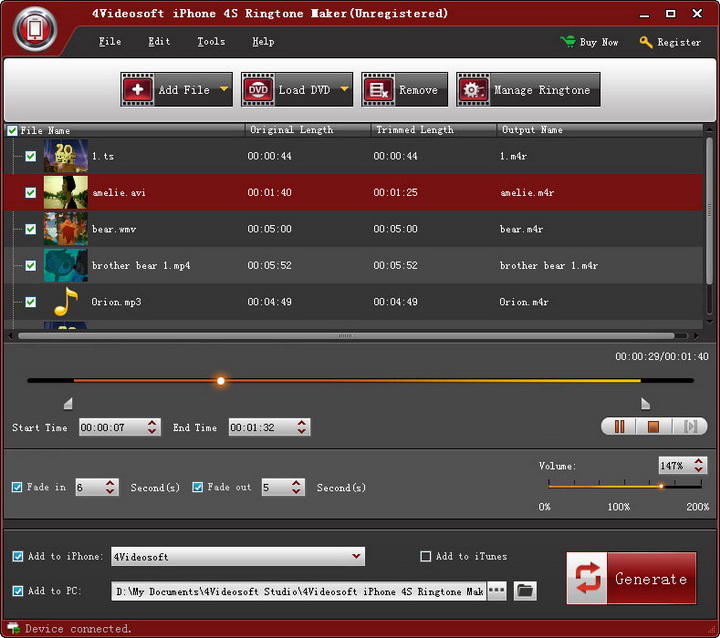Click the Orion.mp3 music note icon
The height and width of the screenshot is (638, 720).
66,302
